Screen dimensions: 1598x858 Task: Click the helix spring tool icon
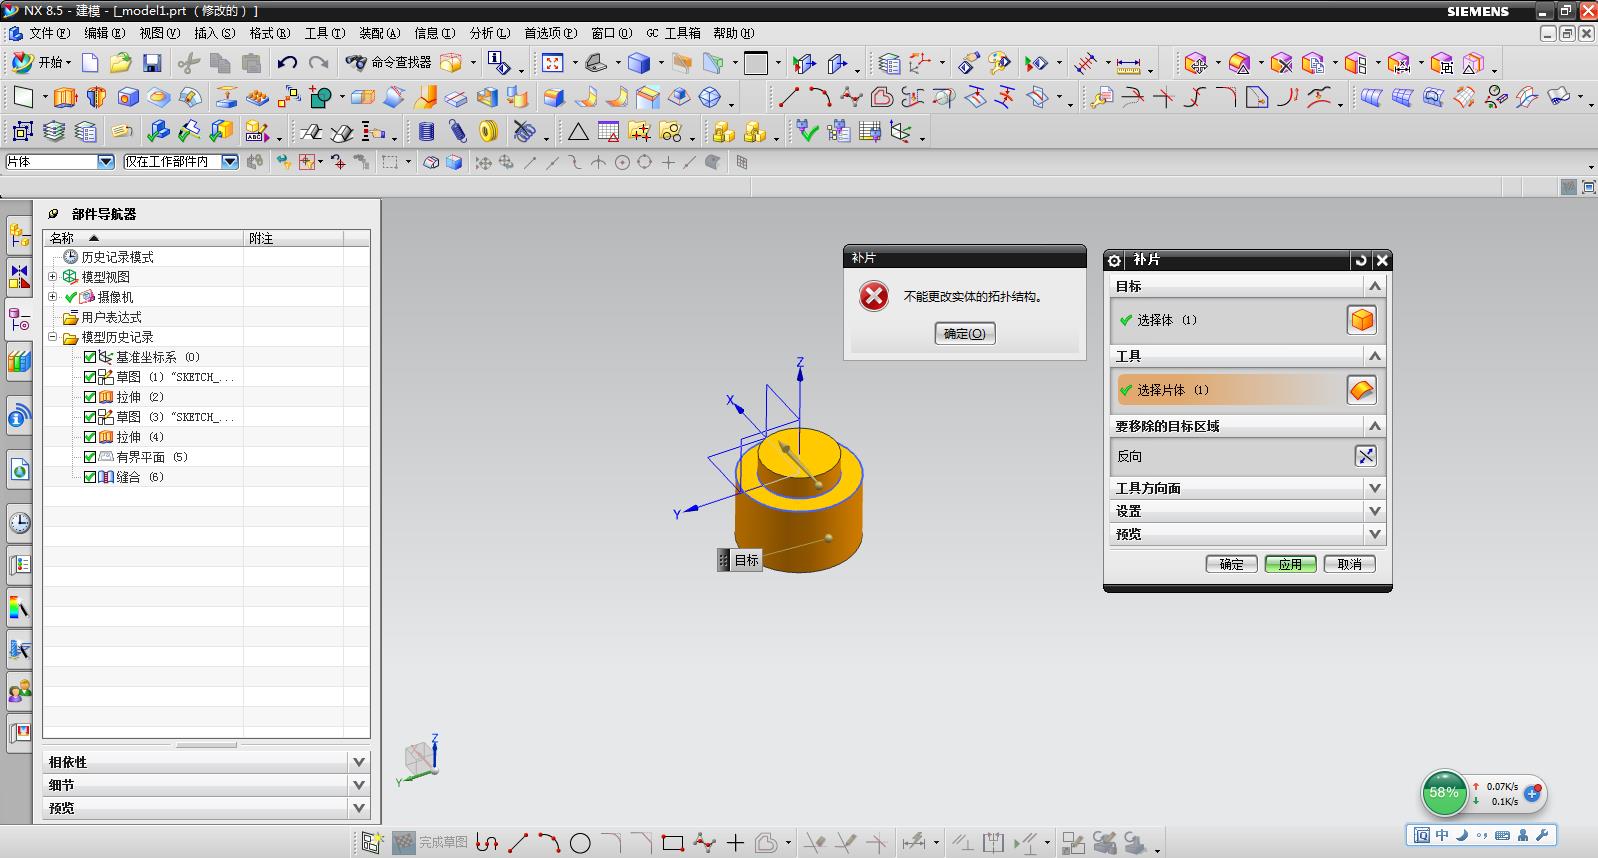[x=426, y=132]
